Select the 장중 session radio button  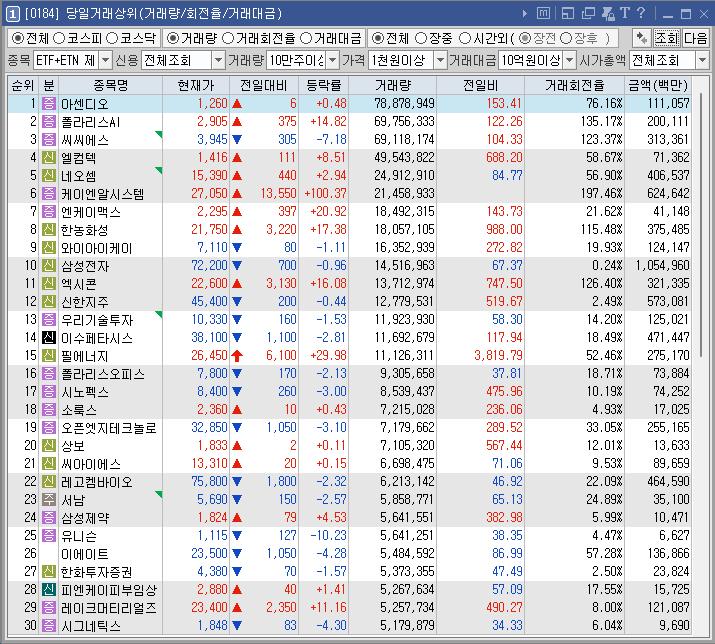click(x=421, y=38)
